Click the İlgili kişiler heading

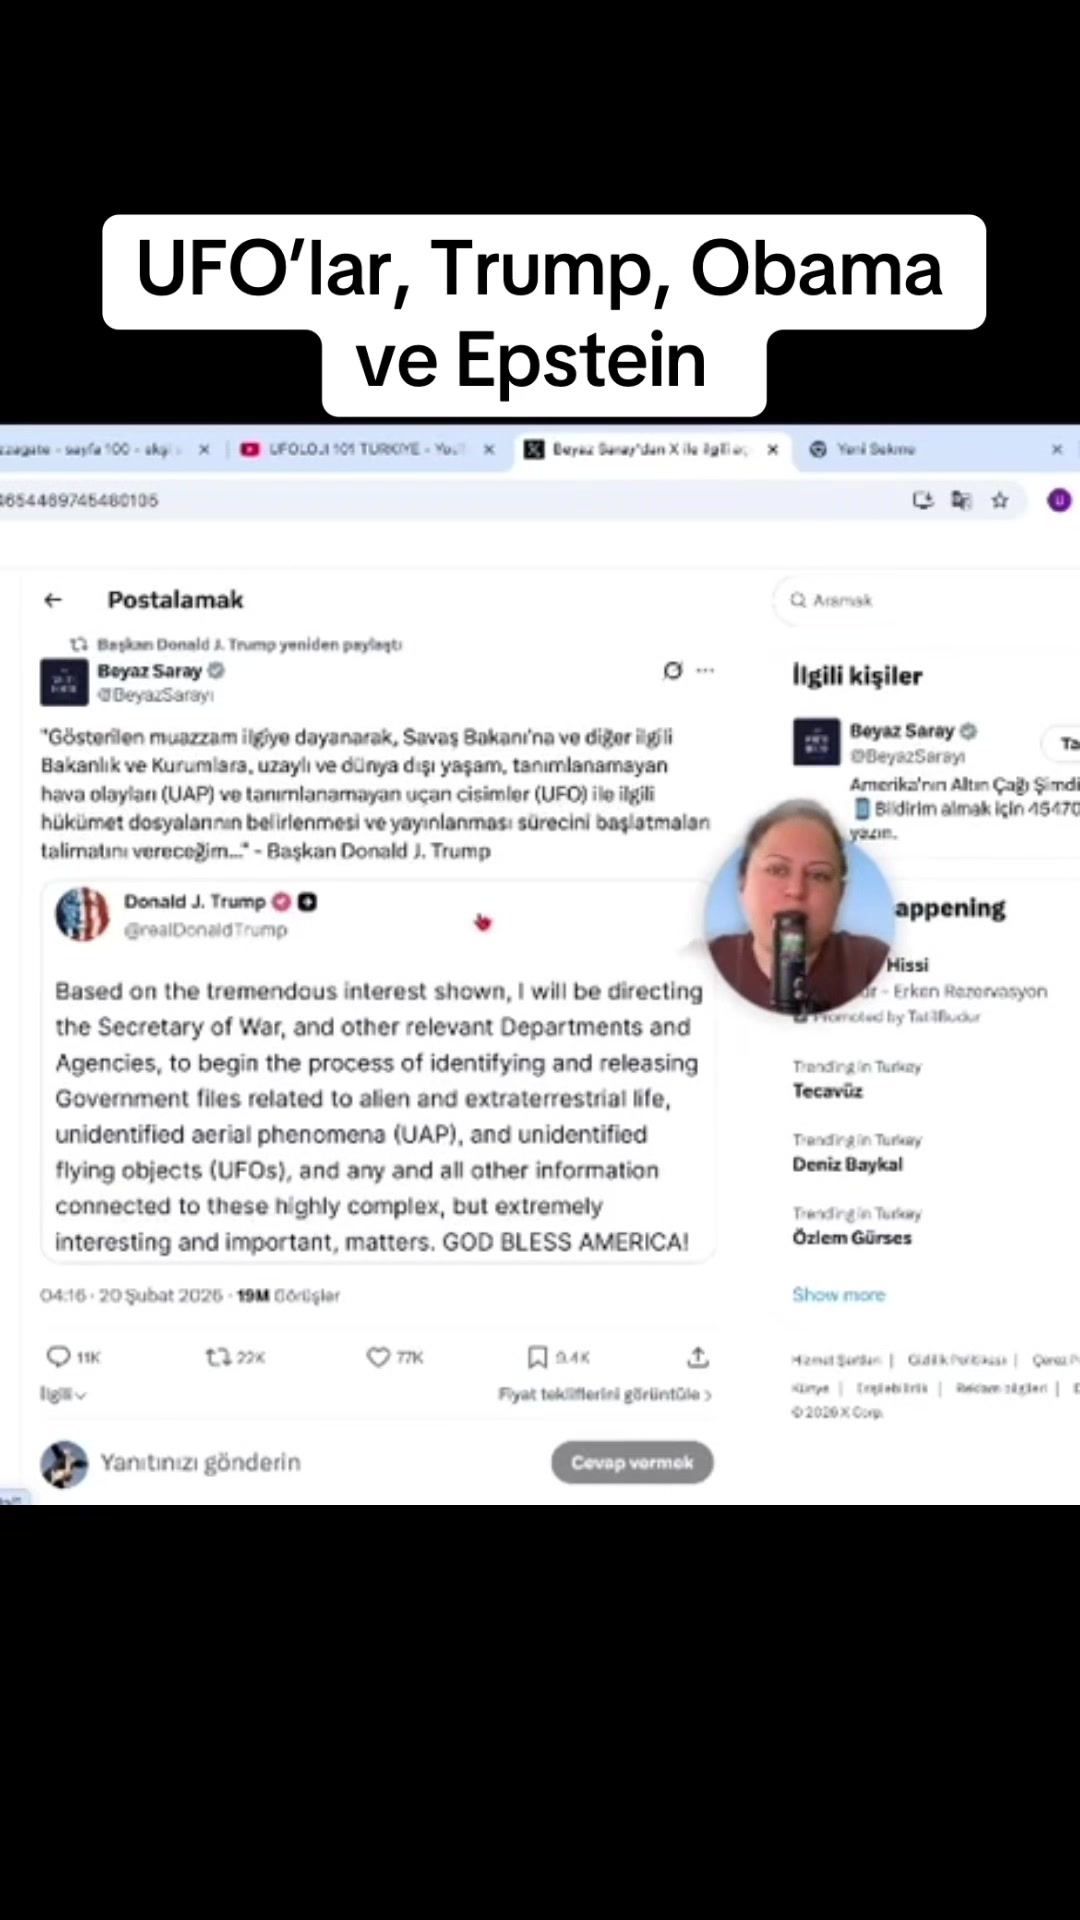pos(857,676)
